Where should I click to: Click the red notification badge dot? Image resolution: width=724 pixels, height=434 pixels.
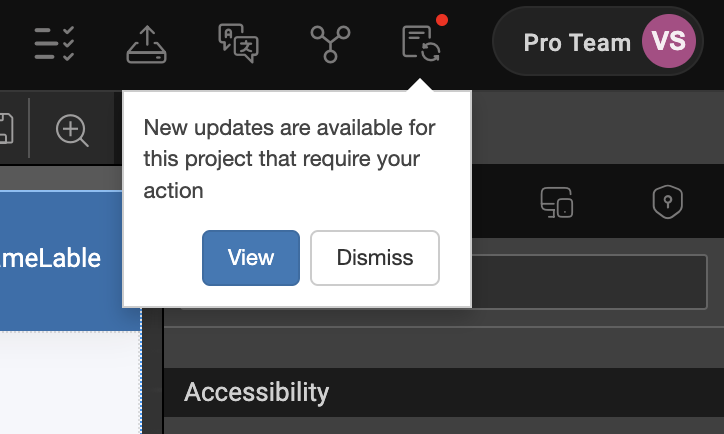(x=442, y=19)
